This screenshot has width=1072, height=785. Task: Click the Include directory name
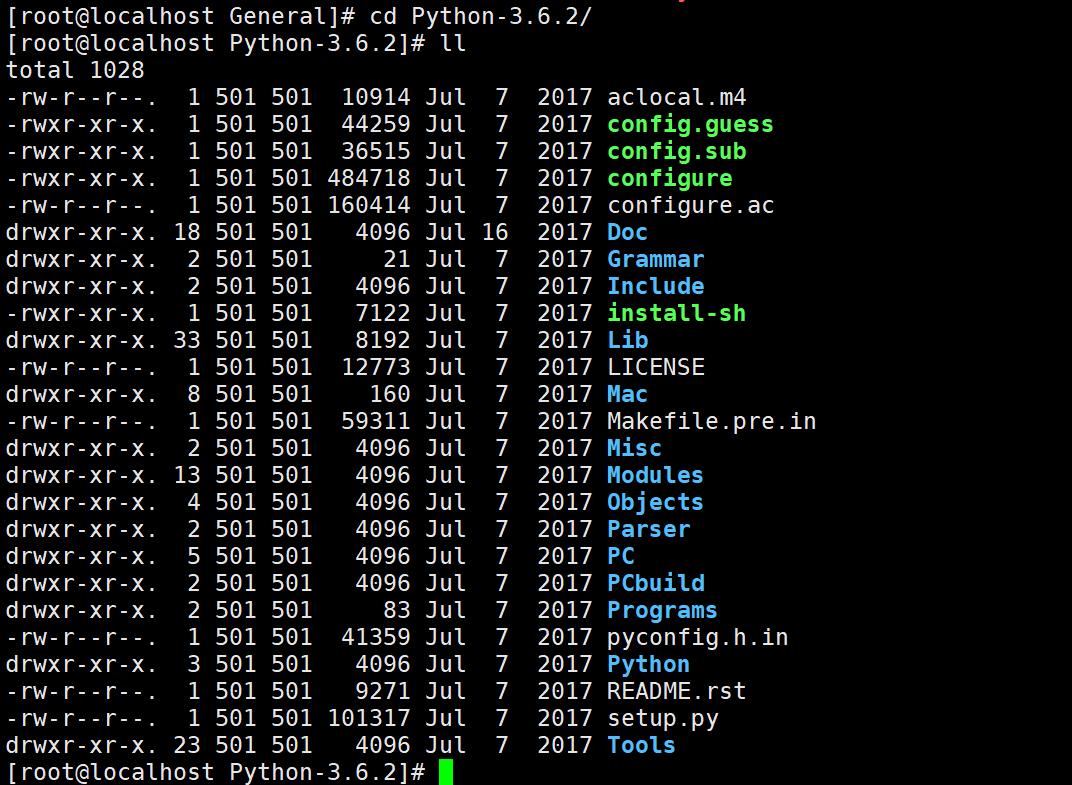tap(656, 287)
